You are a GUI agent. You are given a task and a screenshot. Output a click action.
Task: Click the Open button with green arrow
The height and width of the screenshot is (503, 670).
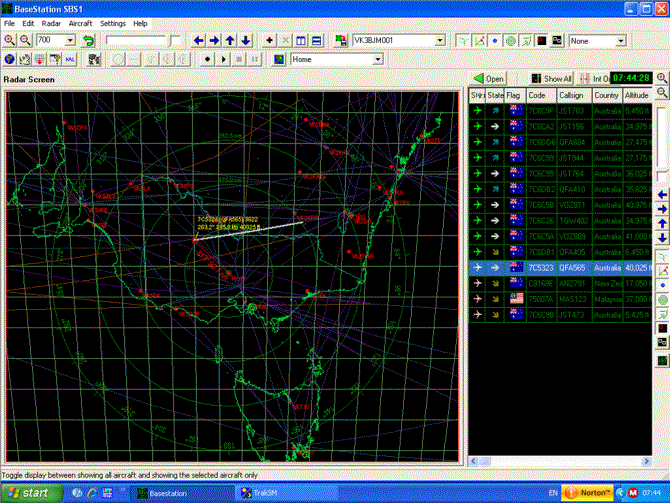point(489,79)
